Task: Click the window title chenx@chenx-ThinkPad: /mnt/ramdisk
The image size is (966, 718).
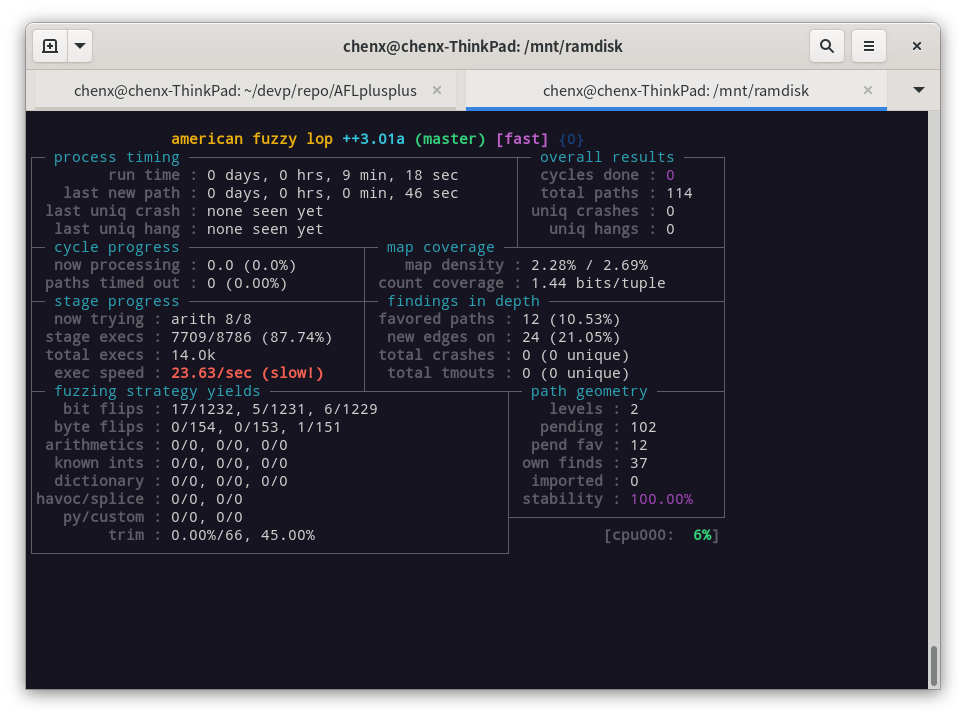Action: (x=482, y=46)
